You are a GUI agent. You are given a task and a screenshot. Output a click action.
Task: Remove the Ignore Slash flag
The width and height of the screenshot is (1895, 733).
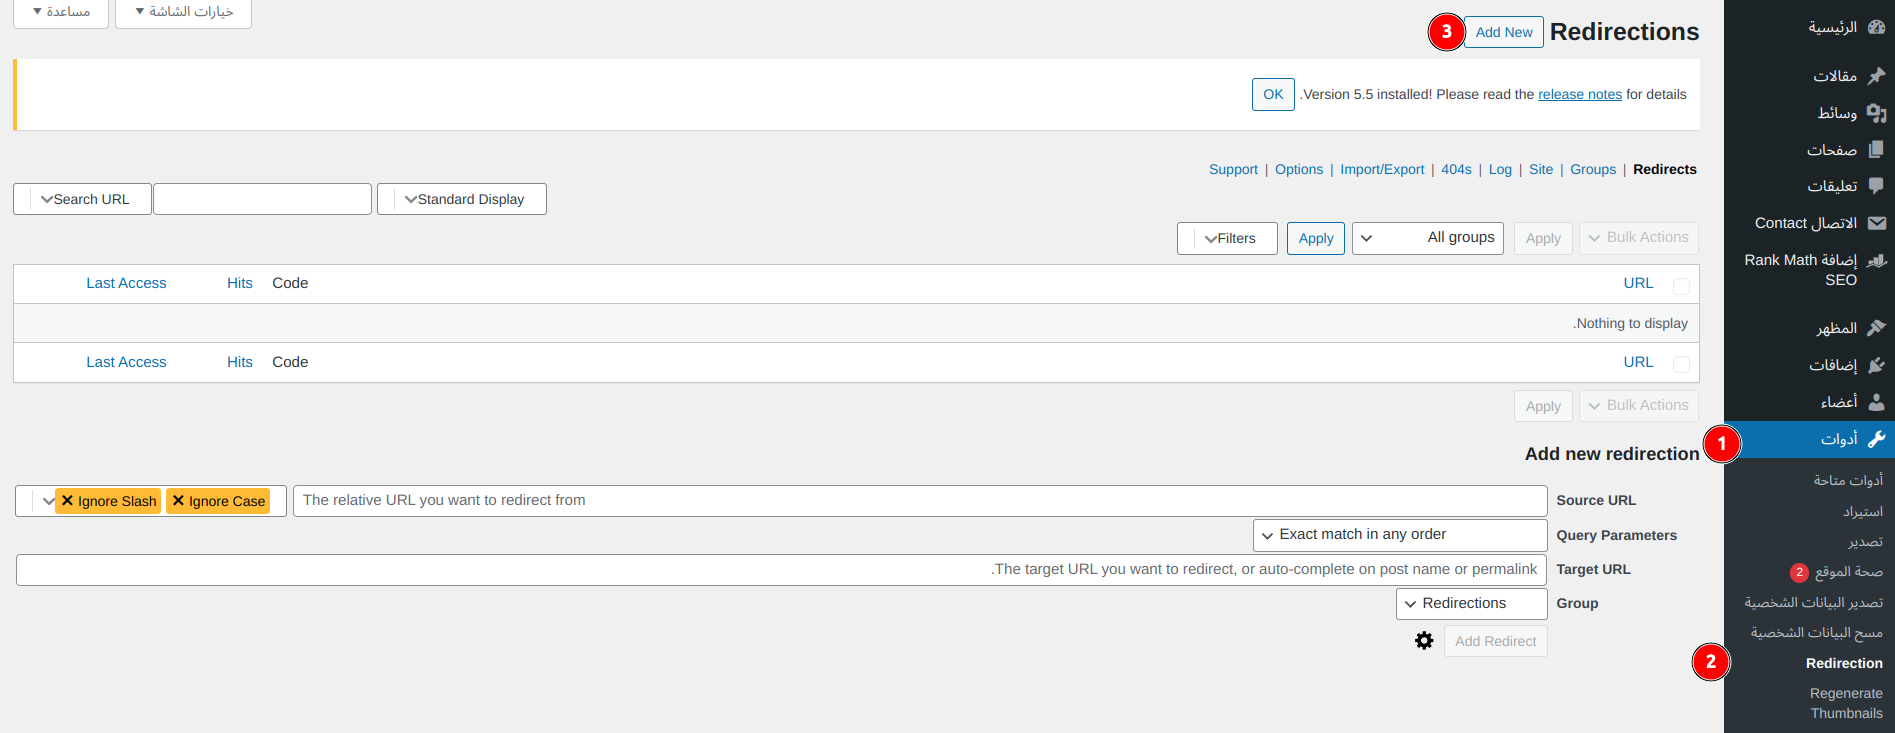click(68, 501)
